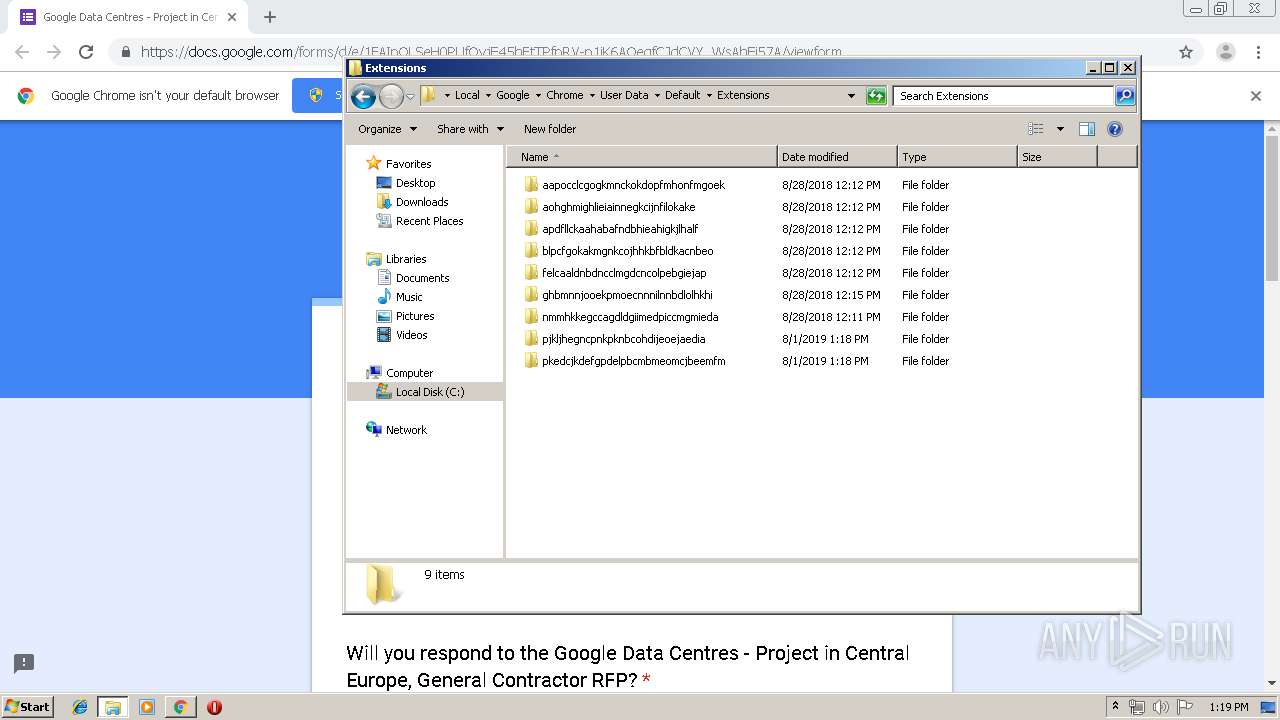Open Libraries in navigation pane
The height and width of the screenshot is (720, 1280).
tap(406, 259)
